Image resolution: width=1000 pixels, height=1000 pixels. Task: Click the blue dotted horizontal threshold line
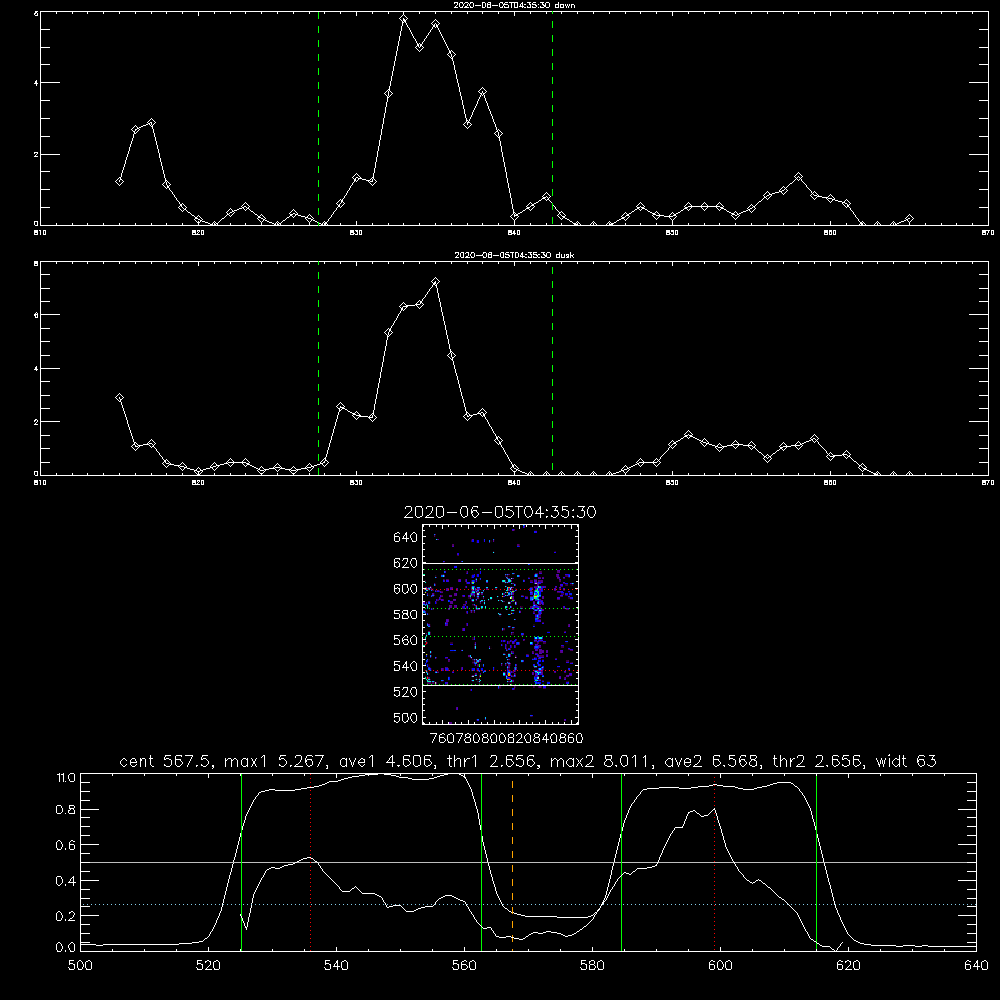(x=528, y=904)
